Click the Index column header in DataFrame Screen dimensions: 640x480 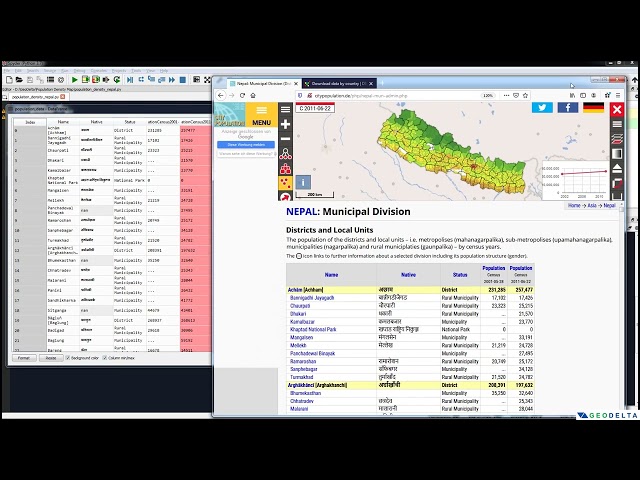pos(30,122)
